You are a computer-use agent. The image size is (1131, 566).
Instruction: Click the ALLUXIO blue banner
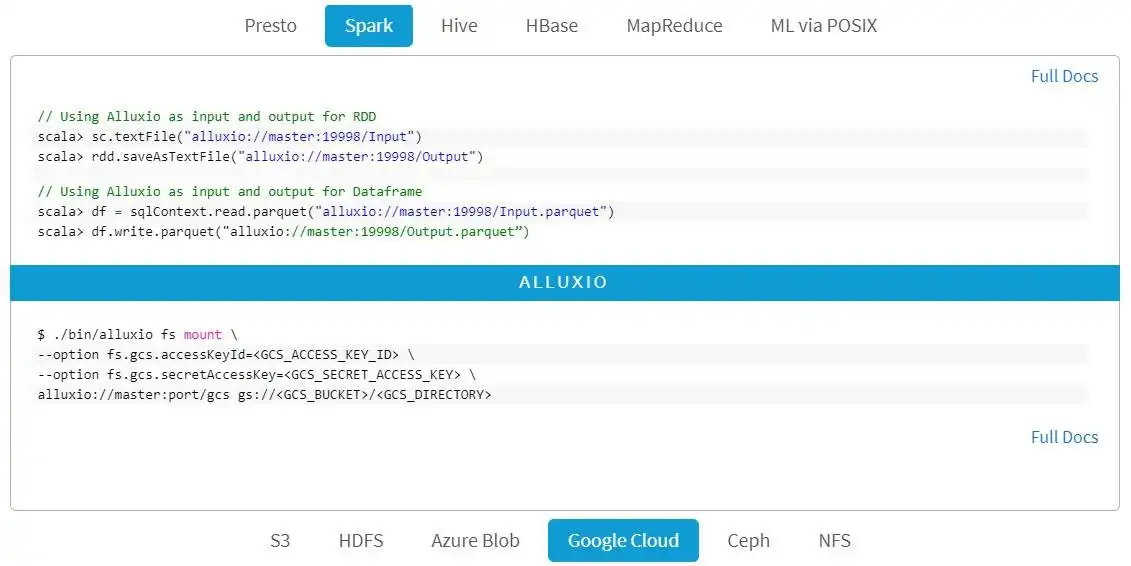point(565,283)
